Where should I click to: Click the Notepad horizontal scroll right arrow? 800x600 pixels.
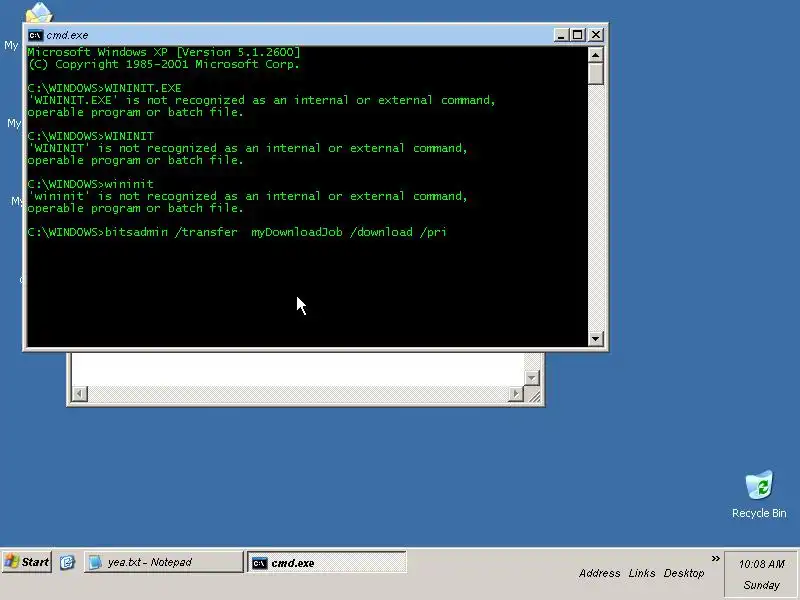[516, 393]
